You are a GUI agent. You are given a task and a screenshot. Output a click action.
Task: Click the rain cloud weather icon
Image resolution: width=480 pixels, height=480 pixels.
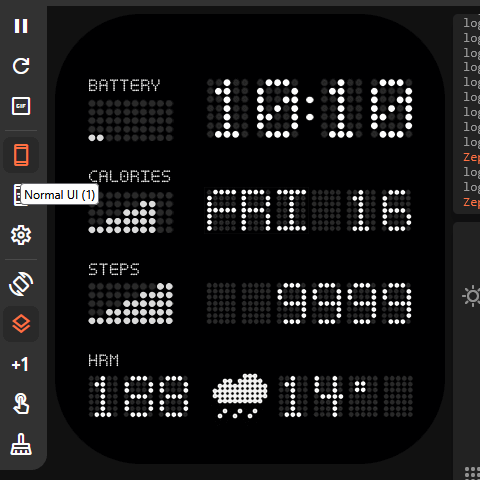(240, 396)
